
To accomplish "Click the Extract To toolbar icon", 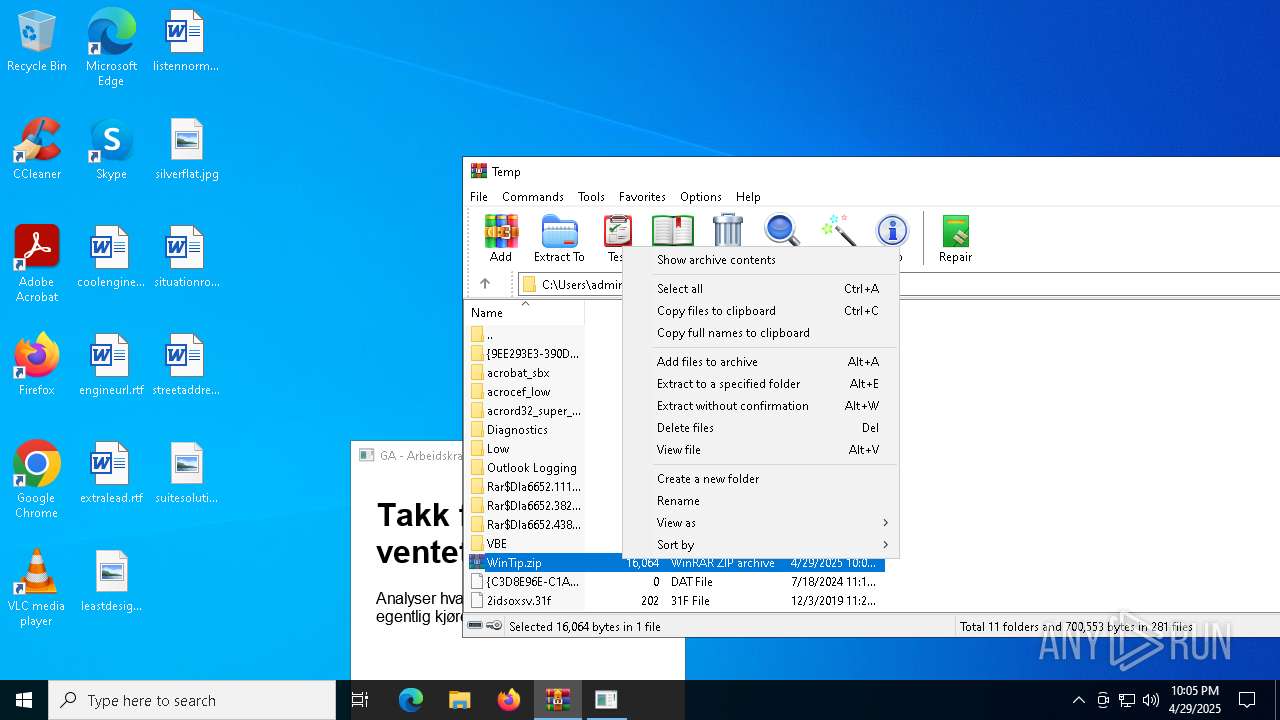I will [x=559, y=239].
